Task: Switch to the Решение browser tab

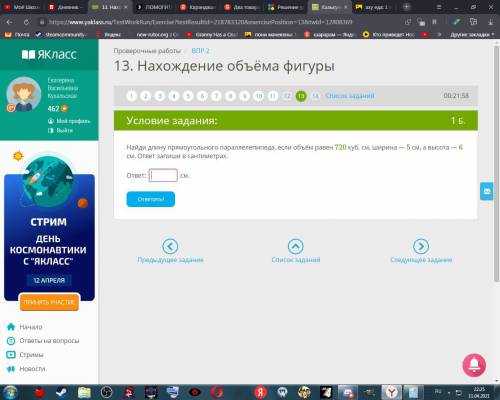Action: 285,7
